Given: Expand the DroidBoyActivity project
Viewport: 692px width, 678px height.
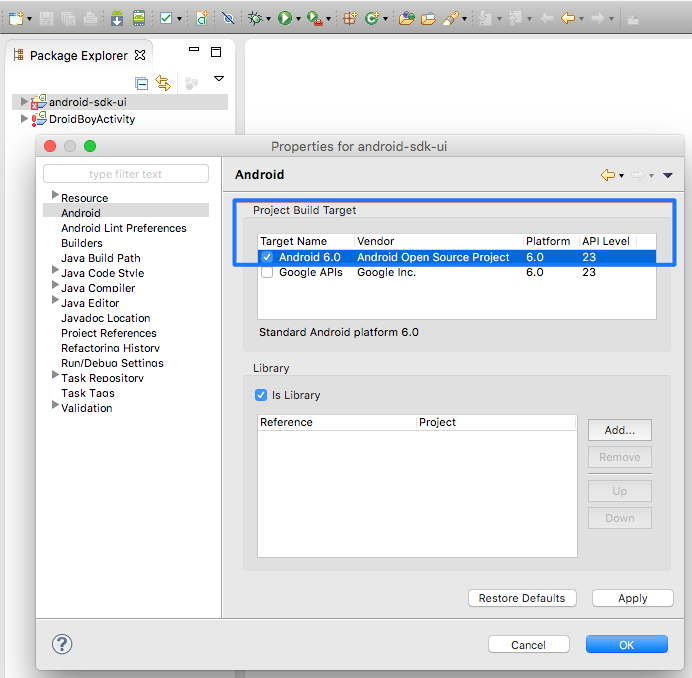Looking at the screenshot, I should (25, 119).
